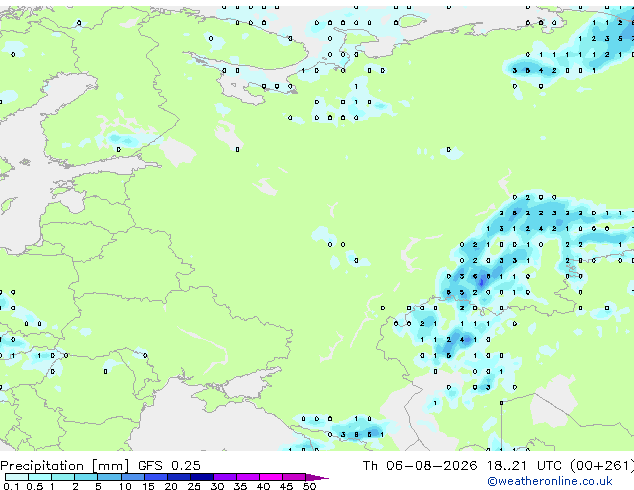Click the '35' legend scale label

coord(240,486)
